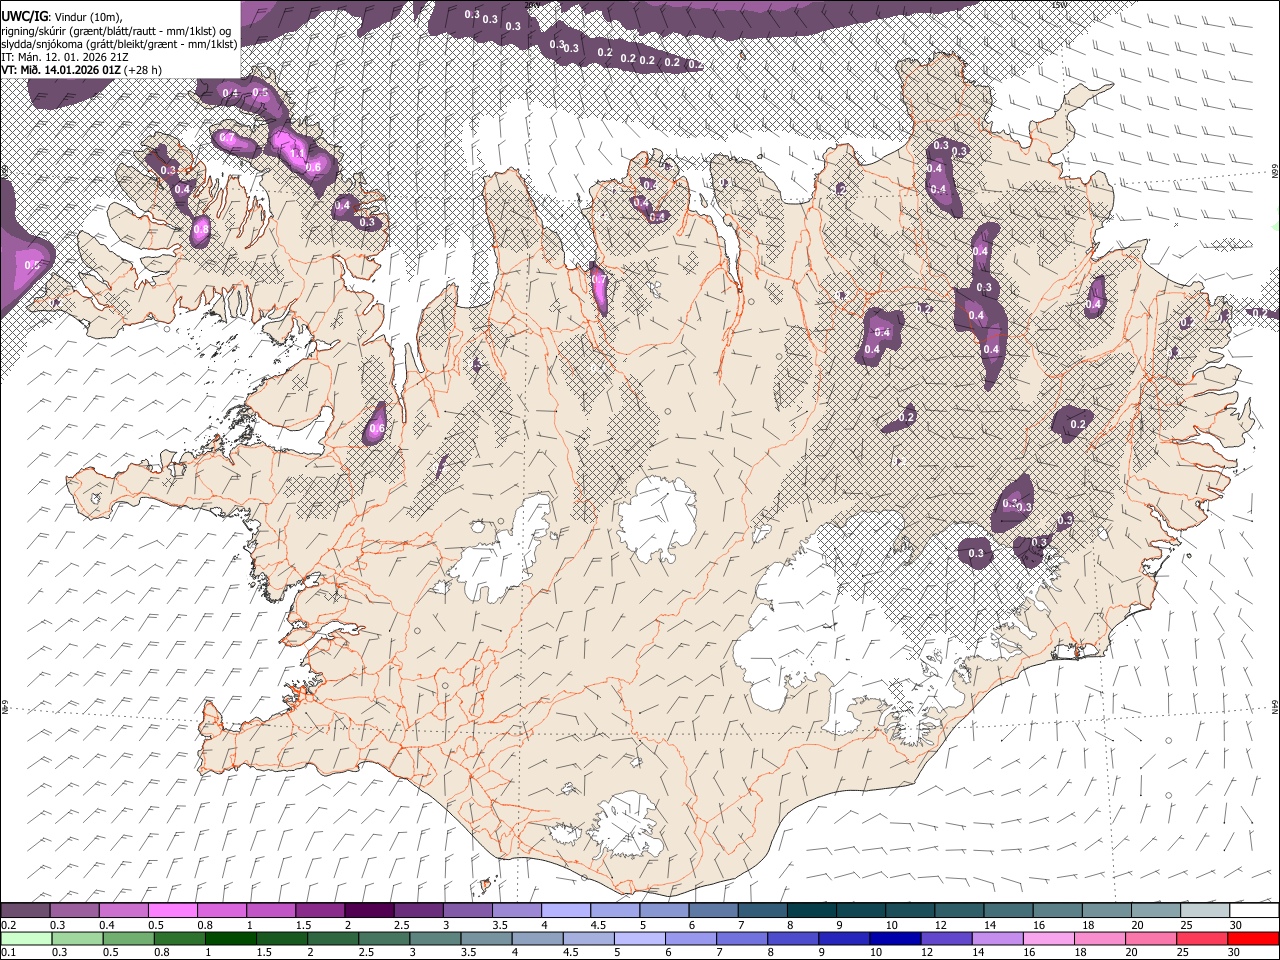Screen dimensions: 1280x960
Task: Pick the 0.5–0.8 lower-row green swatch
Action: click(128, 938)
